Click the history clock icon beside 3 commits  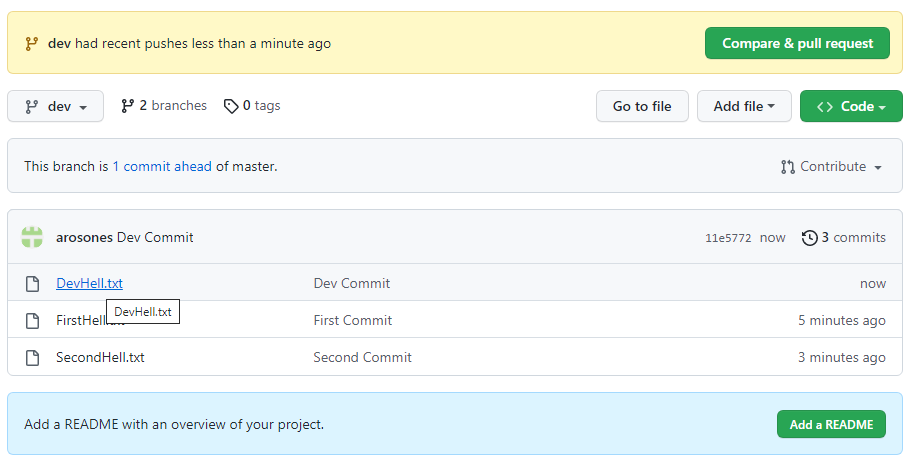809,238
